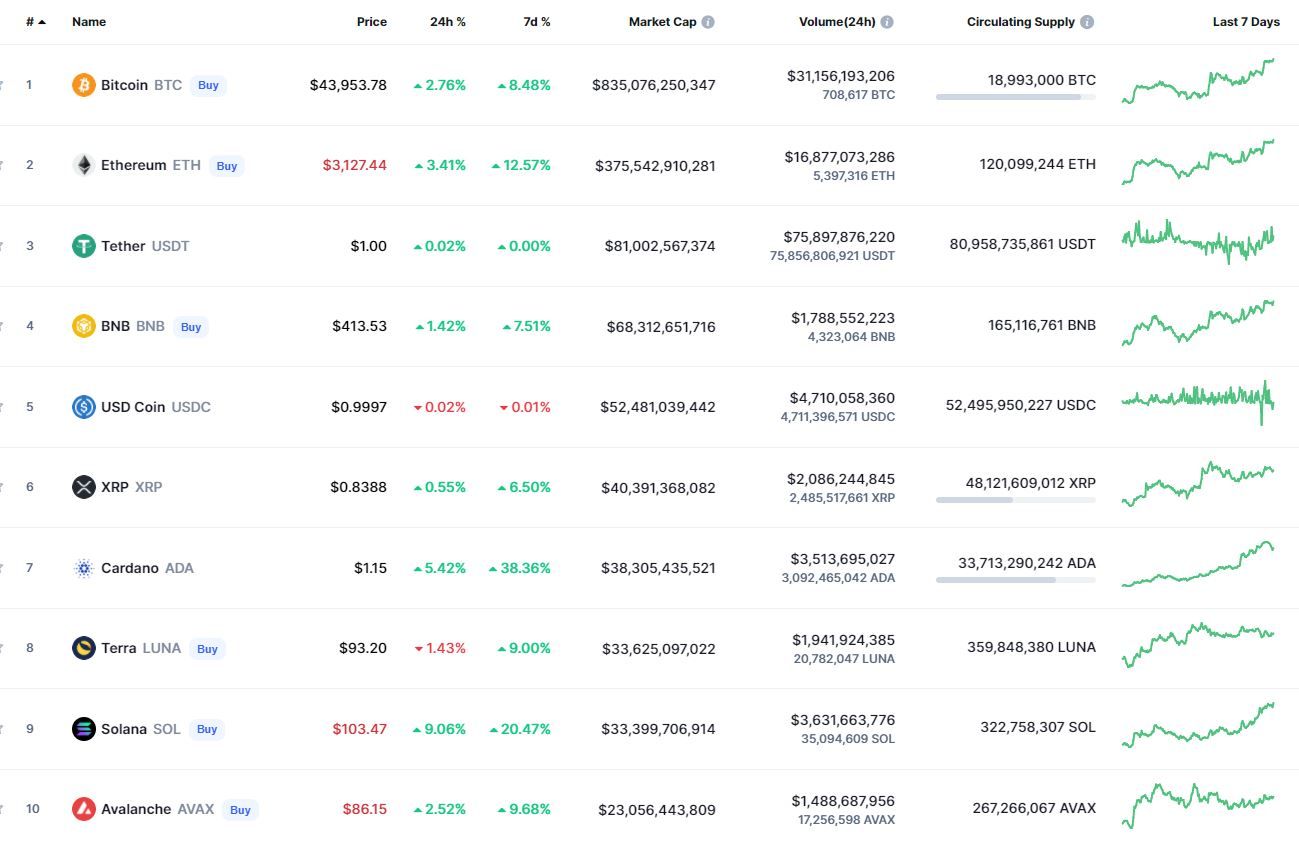The height and width of the screenshot is (848, 1299).
Task: Click XRP's circulating supply progress bar
Action: (1016, 500)
